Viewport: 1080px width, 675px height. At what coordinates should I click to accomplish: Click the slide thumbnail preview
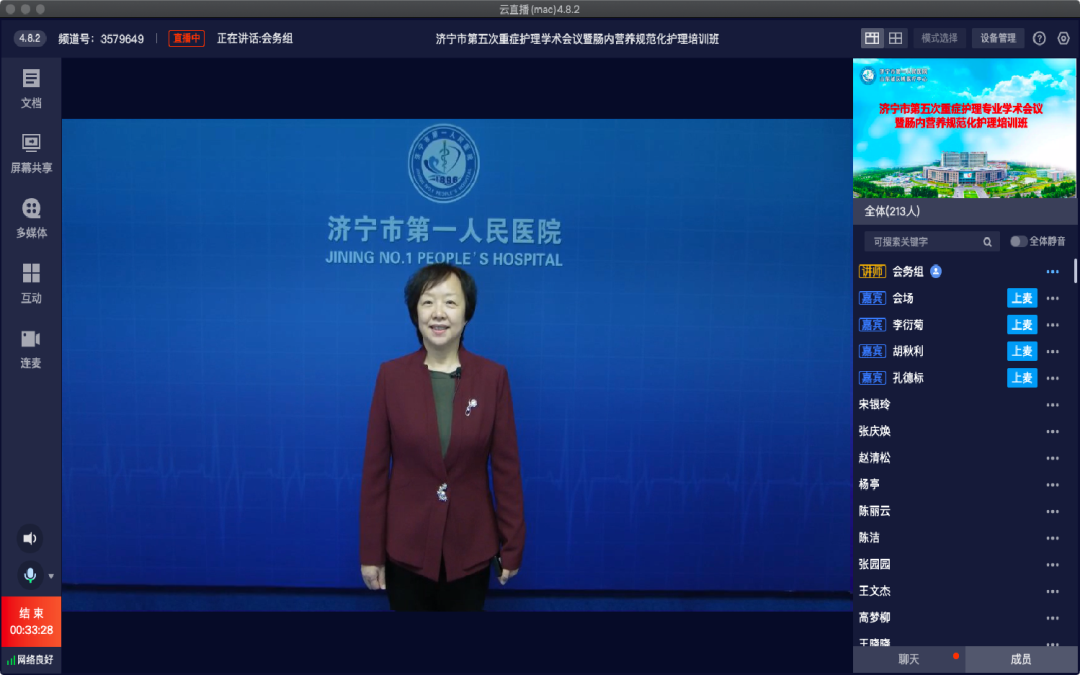pyautogui.click(x=964, y=128)
